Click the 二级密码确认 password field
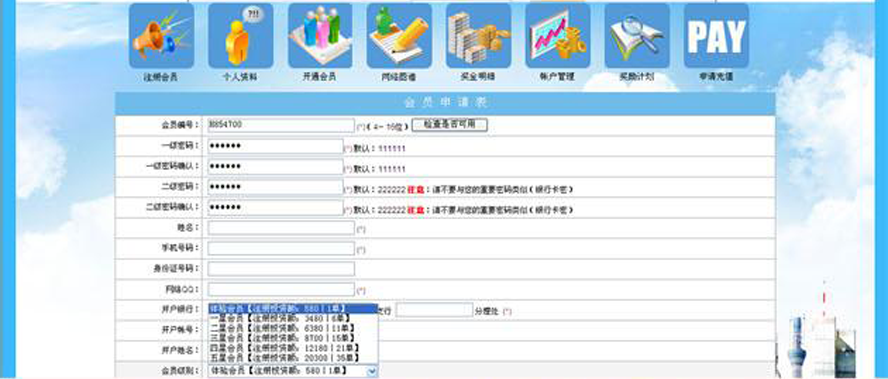The width and height of the screenshot is (888, 379). click(275, 208)
